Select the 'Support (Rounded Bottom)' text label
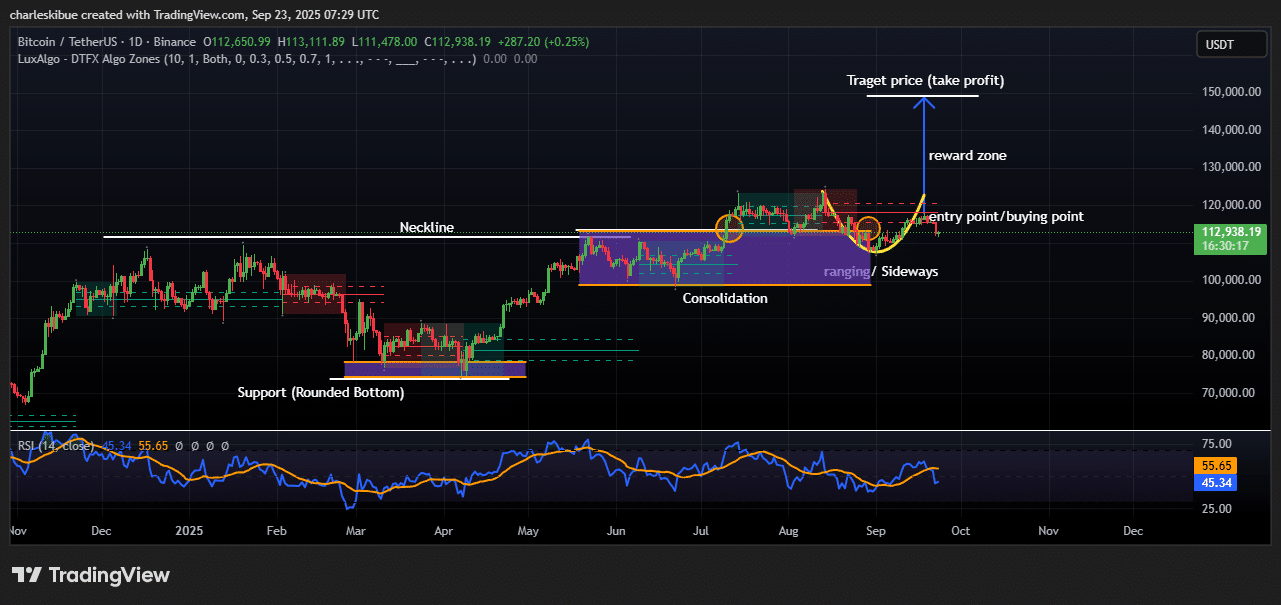The image size is (1281, 605). (x=321, y=393)
